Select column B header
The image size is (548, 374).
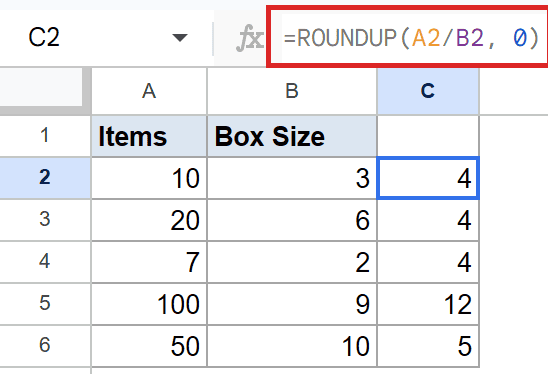click(292, 91)
